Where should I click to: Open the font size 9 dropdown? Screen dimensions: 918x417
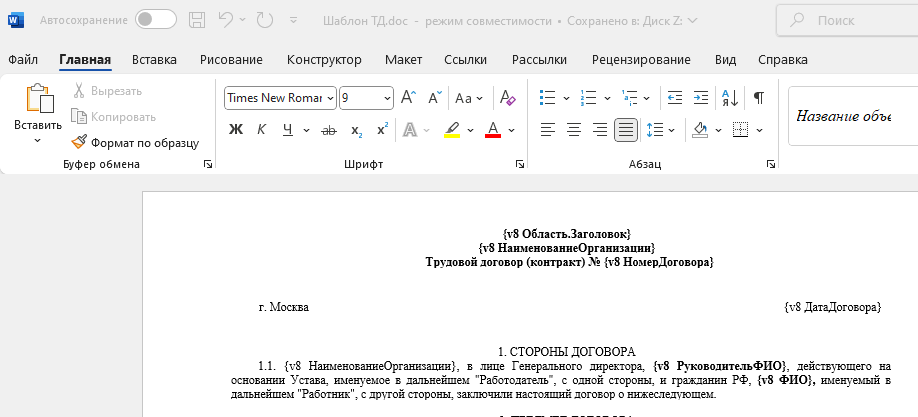pos(387,98)
